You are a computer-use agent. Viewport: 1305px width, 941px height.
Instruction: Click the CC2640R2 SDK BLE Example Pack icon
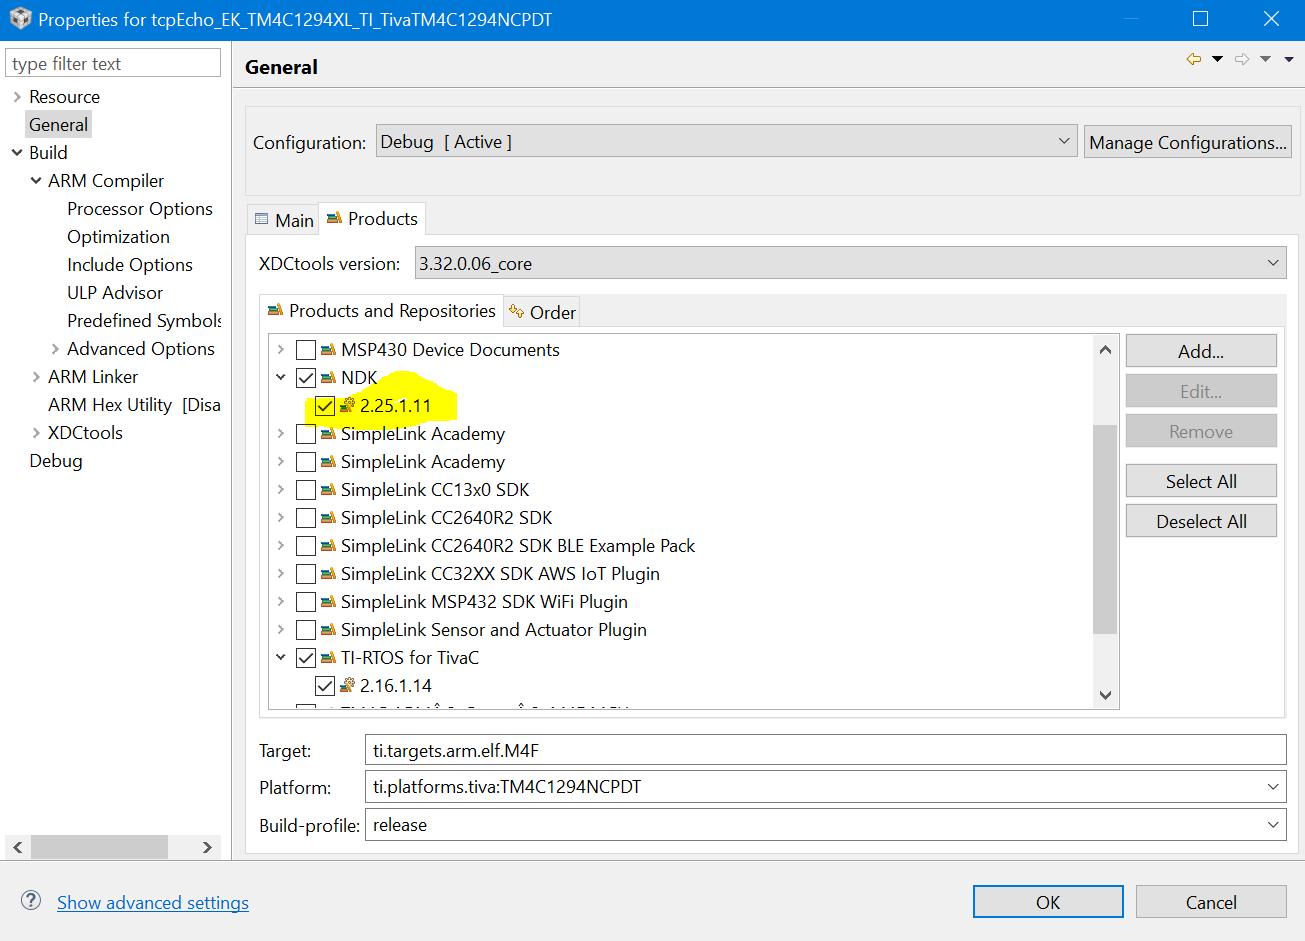[x=328, y=546]
